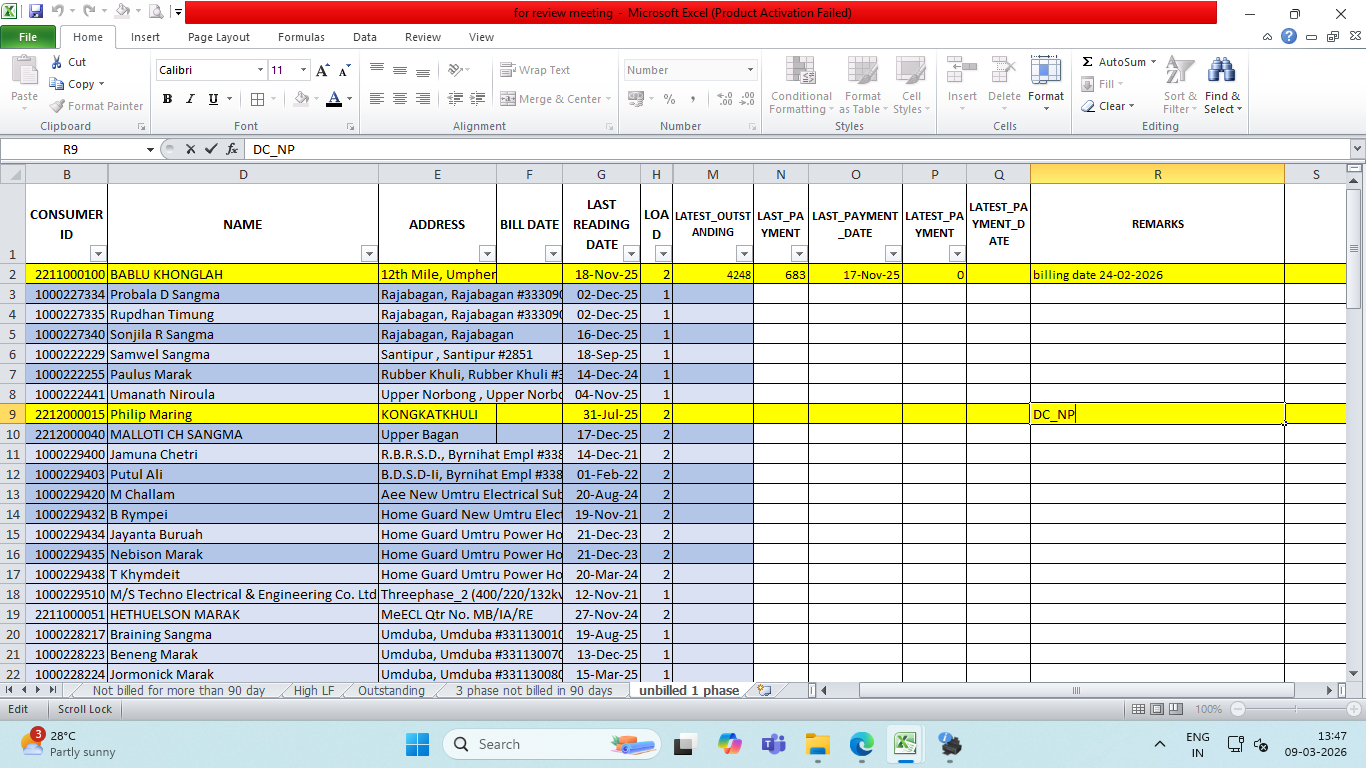The image size is (1366, 768).
Task: Open the font size dropdown
Action: pyautogui.click(x=304, y=70)
